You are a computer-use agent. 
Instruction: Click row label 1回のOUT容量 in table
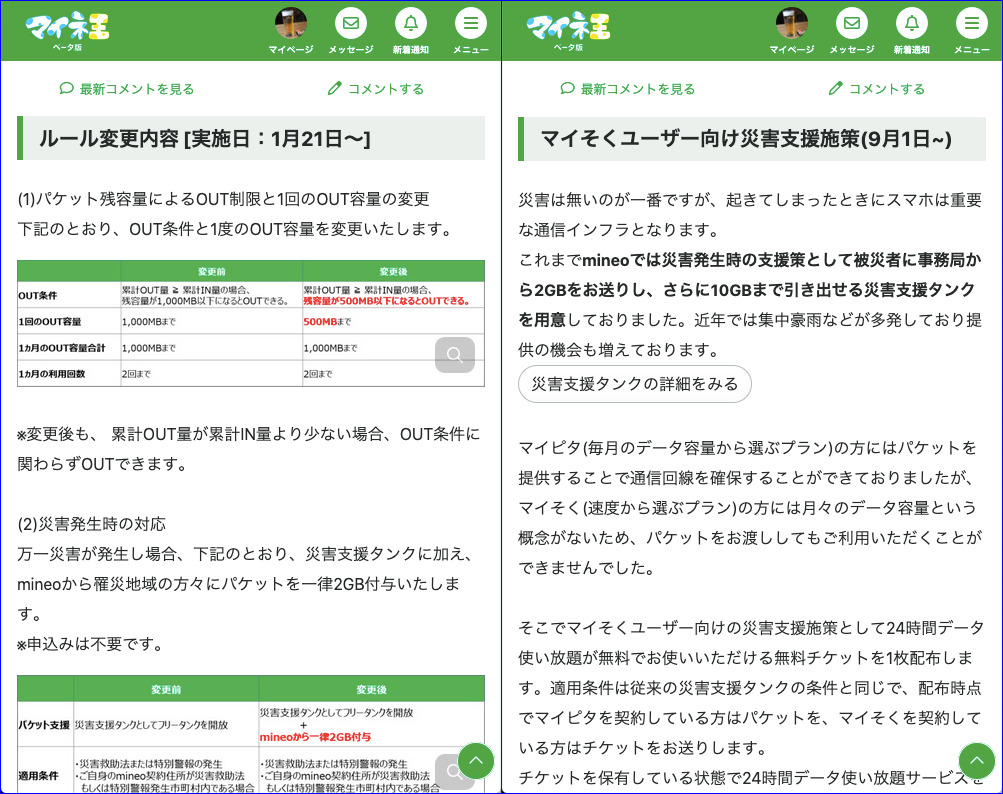pos(50,322)
